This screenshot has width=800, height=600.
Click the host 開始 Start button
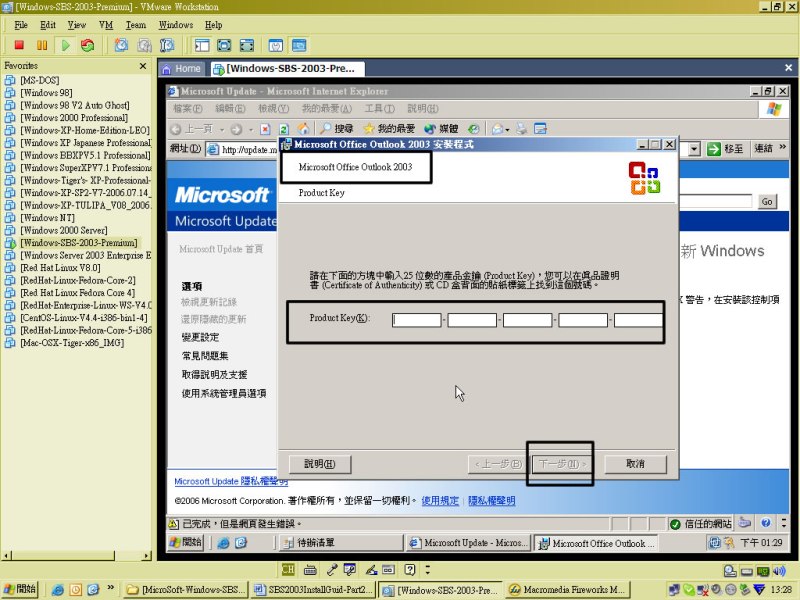point(20,589)
